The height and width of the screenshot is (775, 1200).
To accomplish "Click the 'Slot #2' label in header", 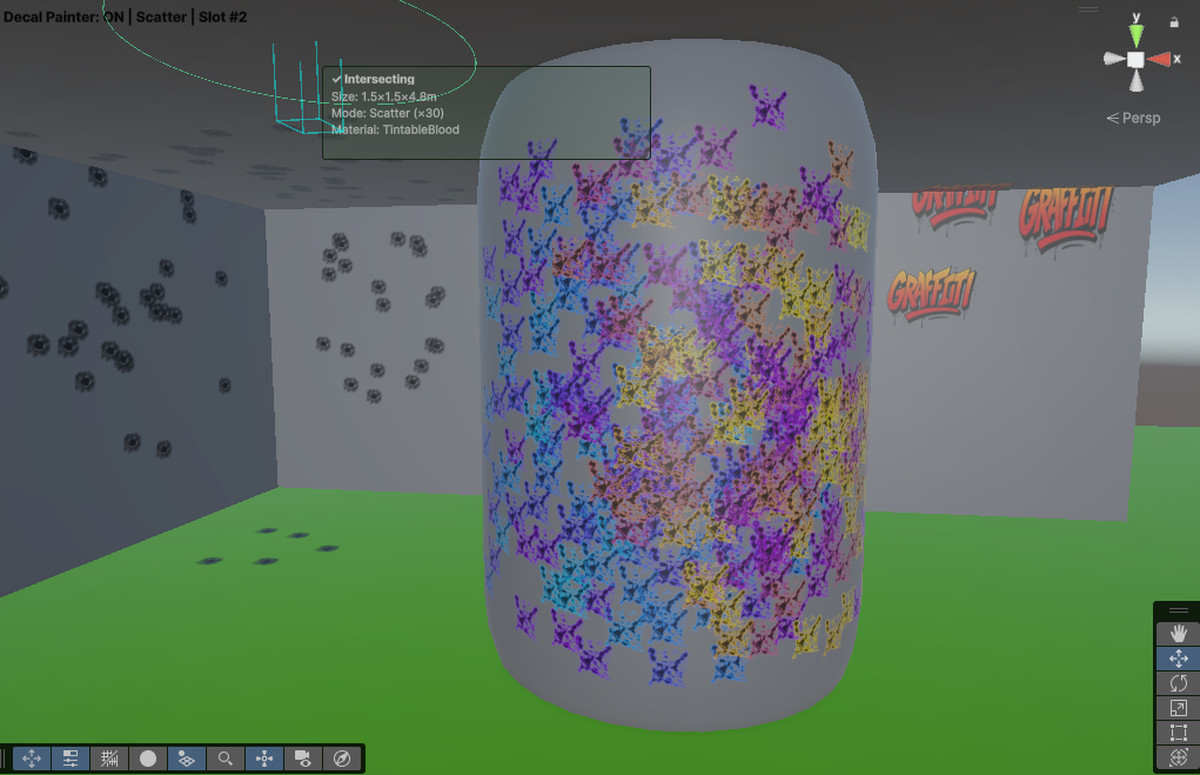I will coord(222,17).
